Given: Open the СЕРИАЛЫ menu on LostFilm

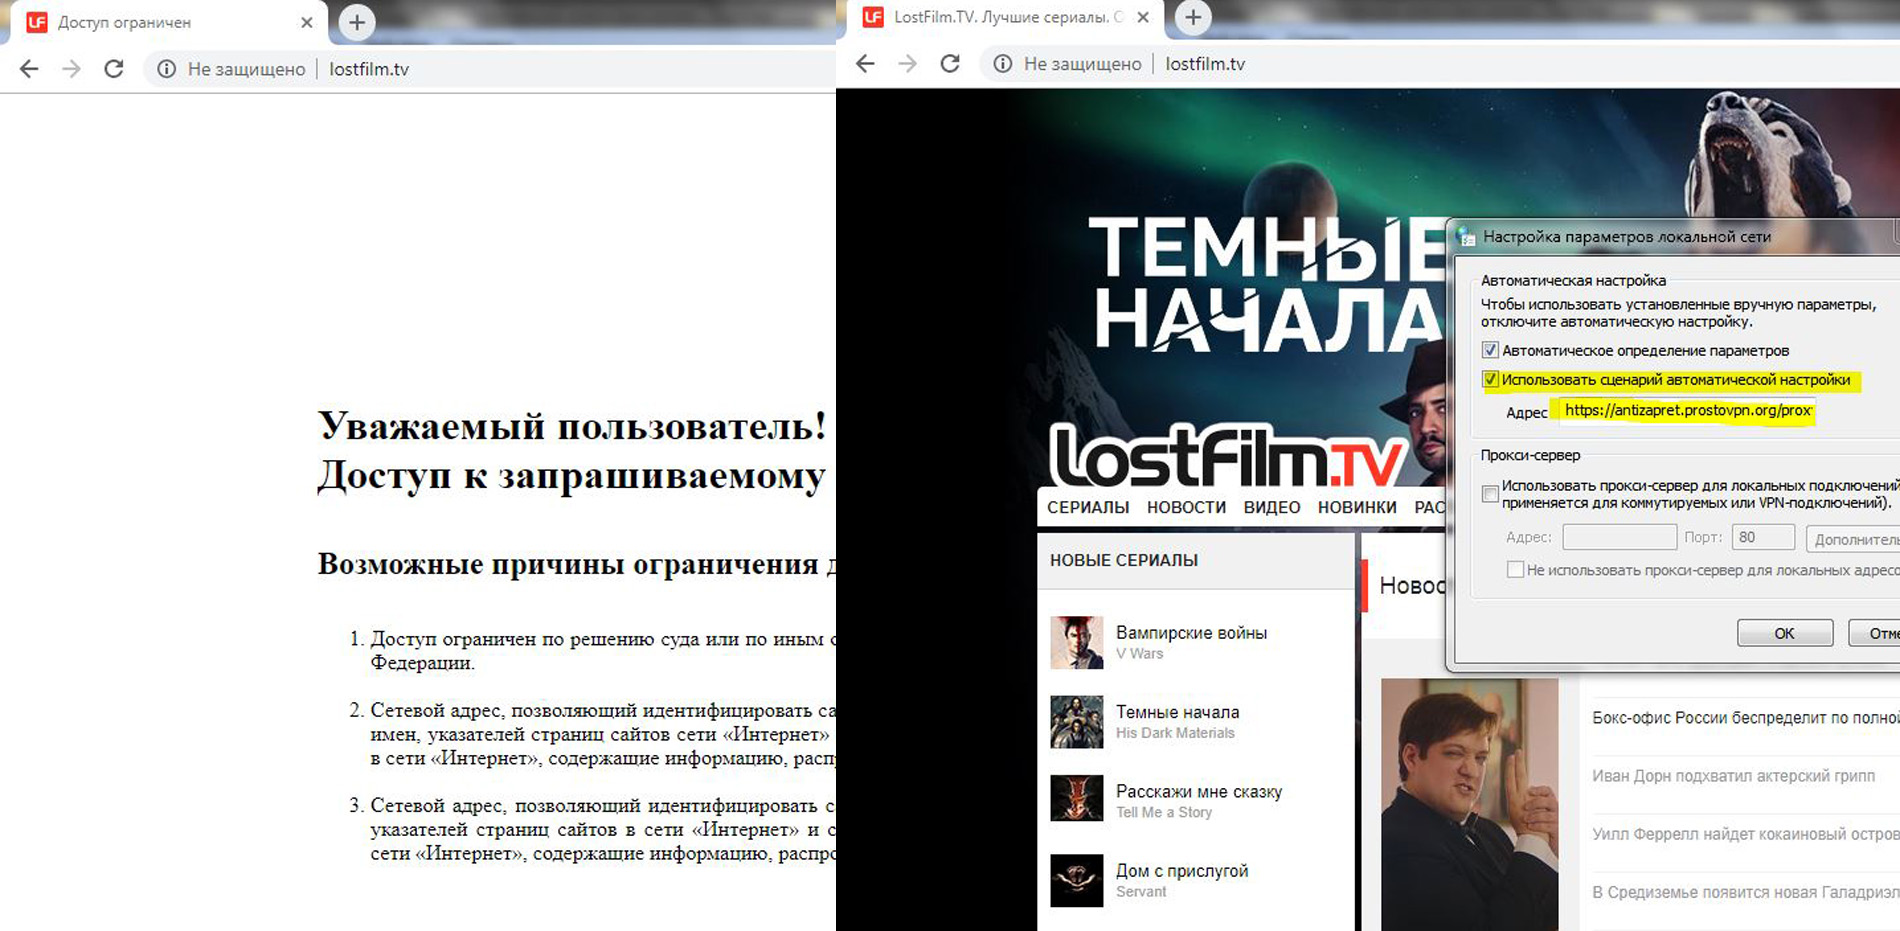Looking at the screenshot, I should 1088,507.
